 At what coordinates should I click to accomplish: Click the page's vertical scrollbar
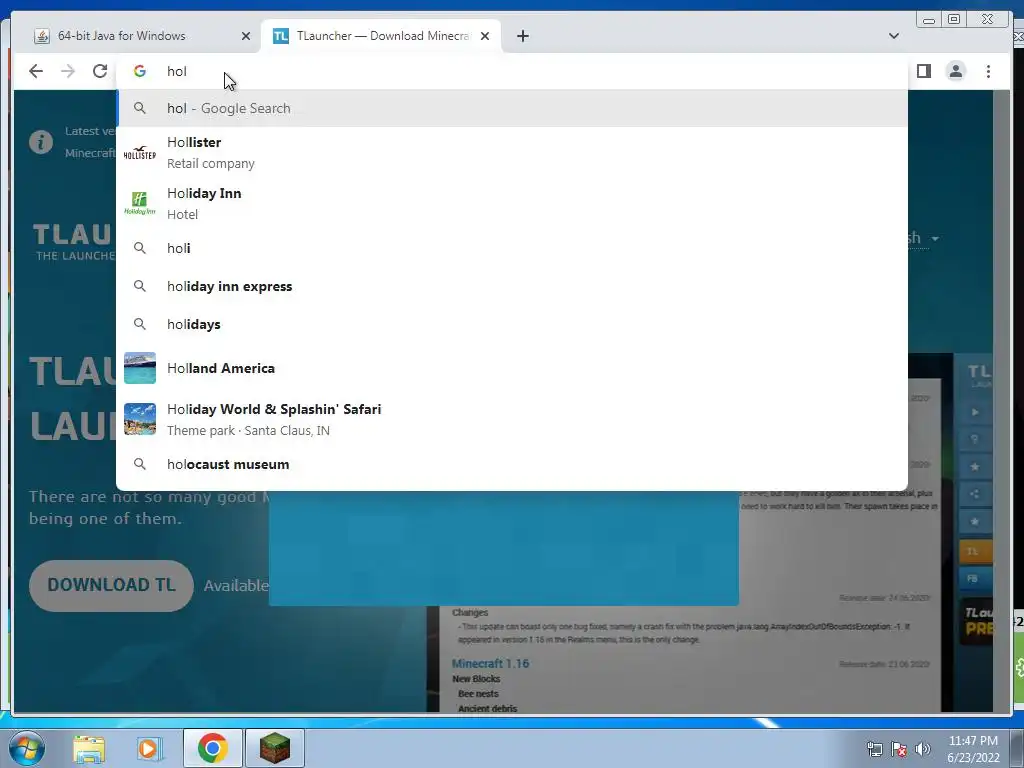pyautogui.click(x=1003, y=400)
